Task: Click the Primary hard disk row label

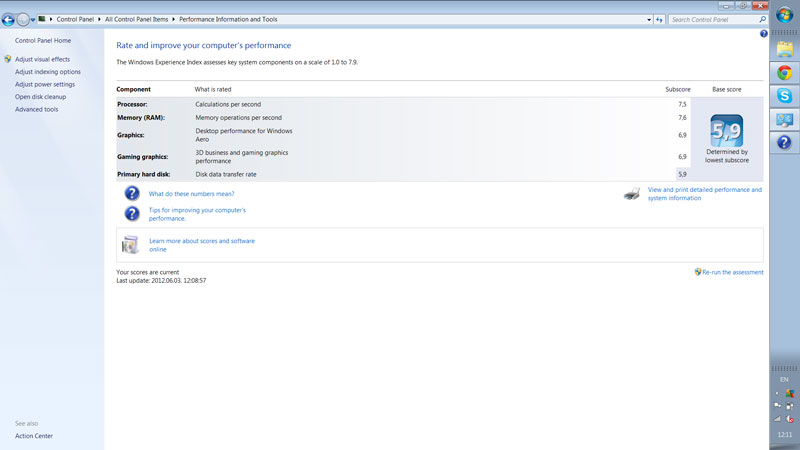Action: coord(143,174)
